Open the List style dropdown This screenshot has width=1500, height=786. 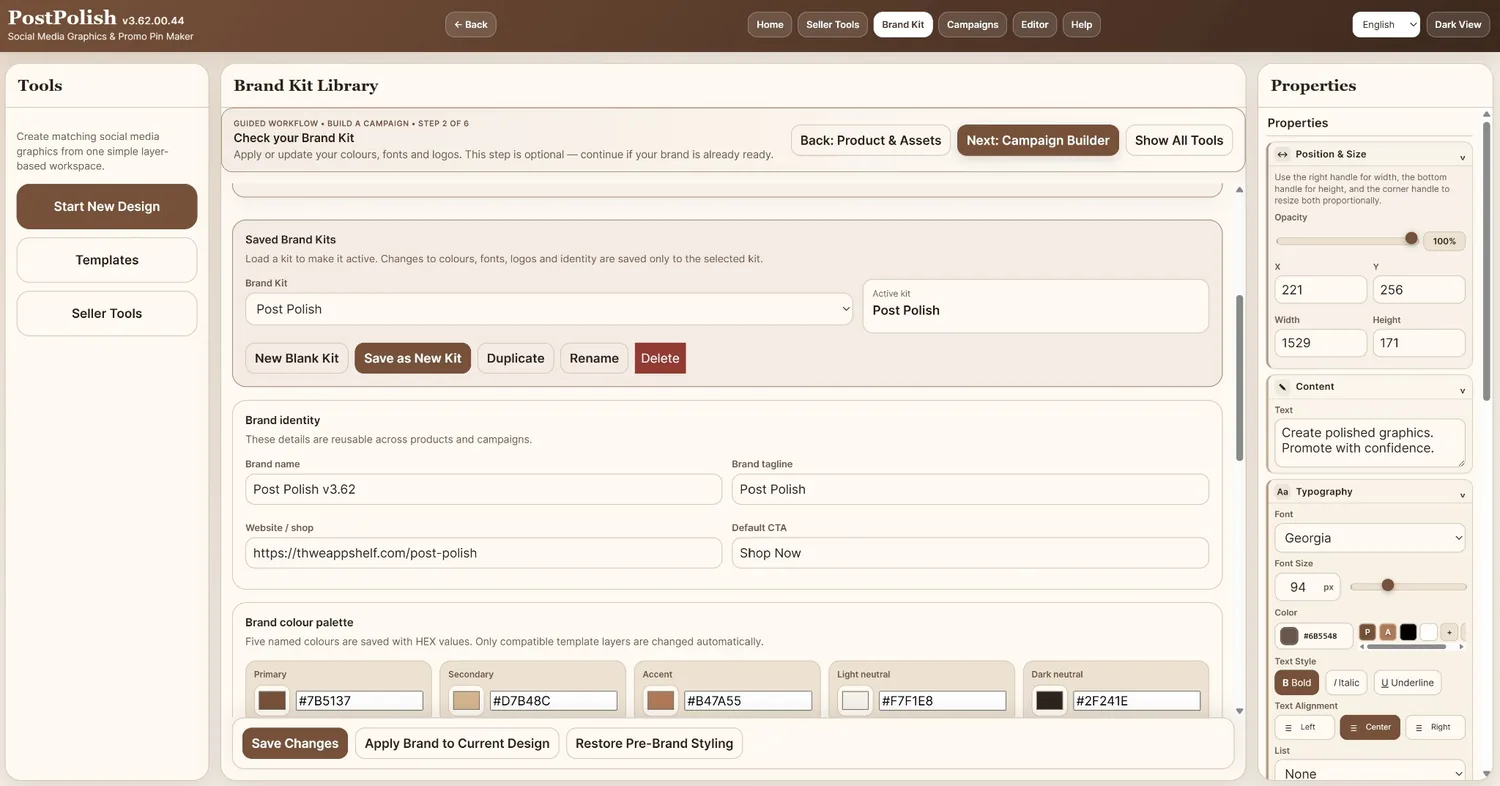pos(1370,773)
